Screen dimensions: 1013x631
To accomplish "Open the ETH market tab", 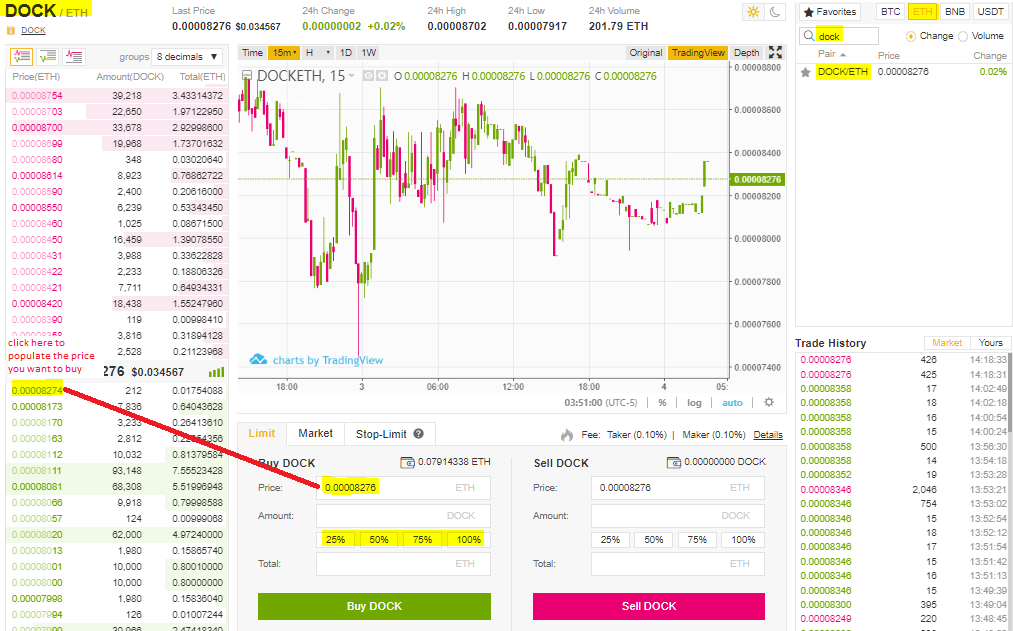I will point(923,12).
